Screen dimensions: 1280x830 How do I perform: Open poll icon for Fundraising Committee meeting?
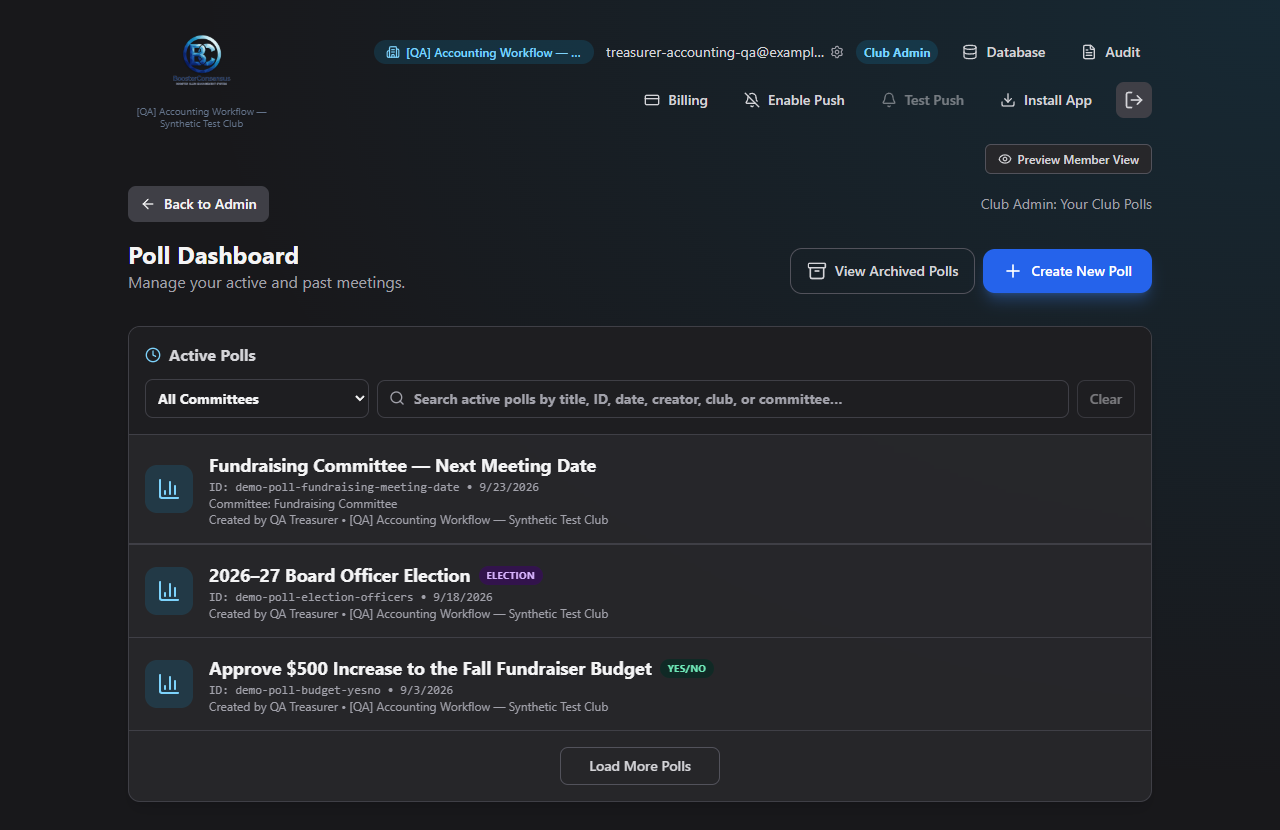point(169,489)
